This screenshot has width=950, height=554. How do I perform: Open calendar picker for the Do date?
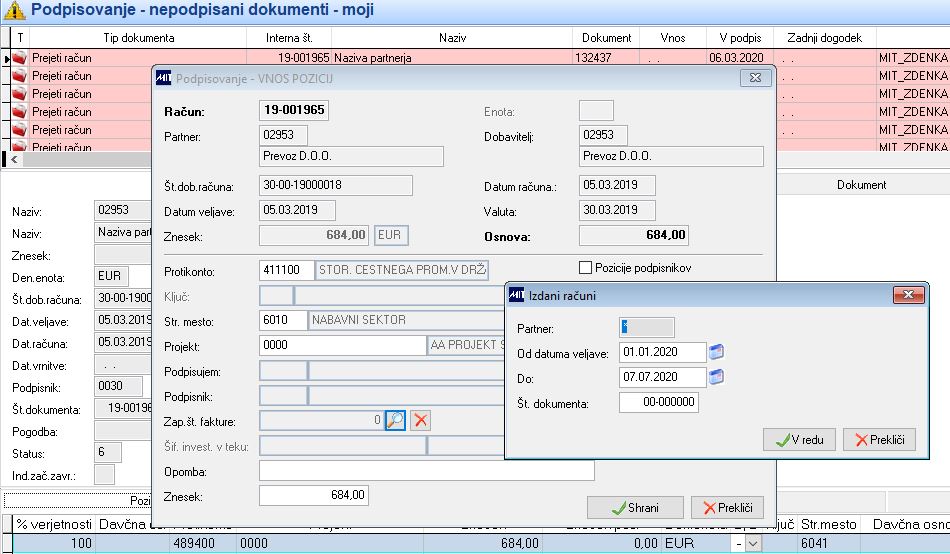pos(716,377)
